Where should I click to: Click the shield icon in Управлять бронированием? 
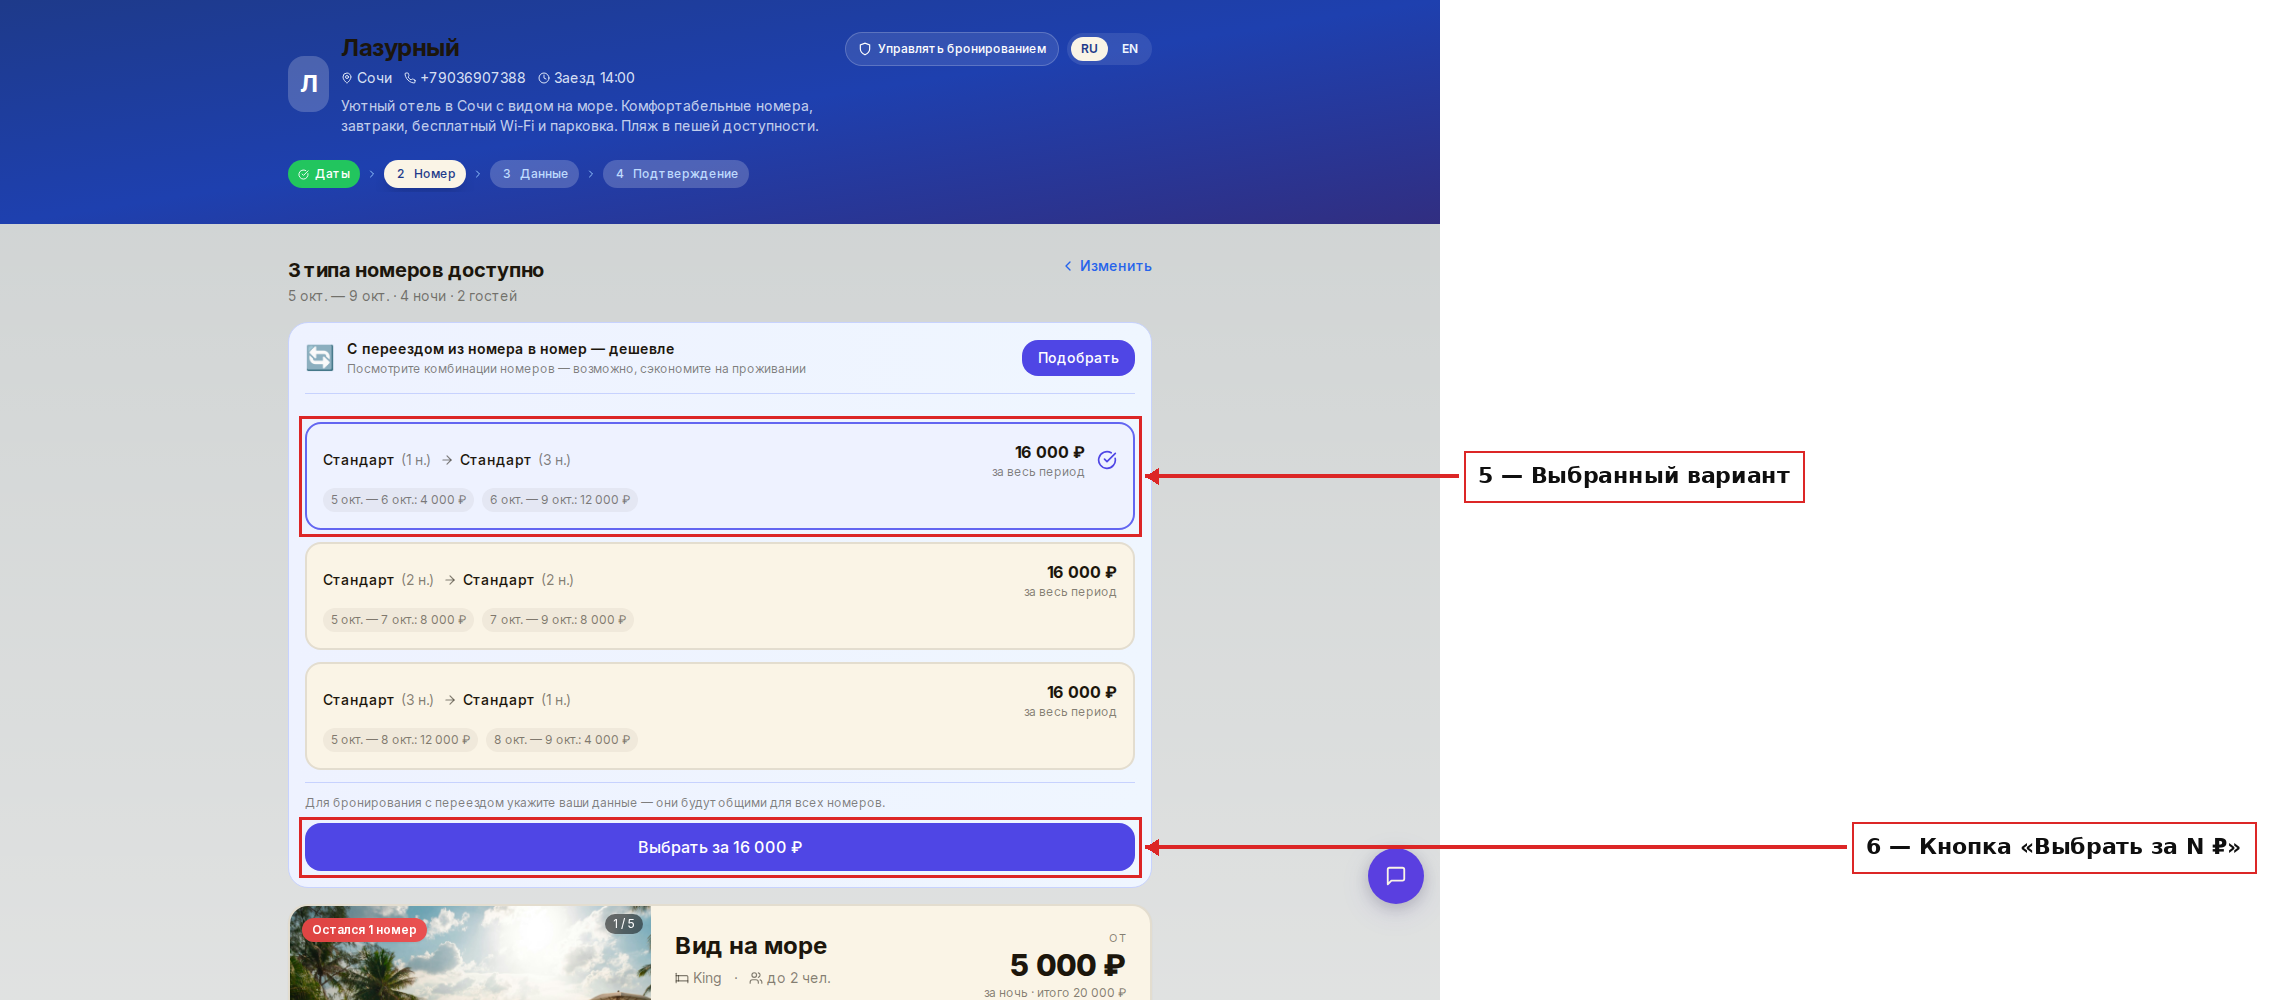pyautogui.click(x=865, y=49)
